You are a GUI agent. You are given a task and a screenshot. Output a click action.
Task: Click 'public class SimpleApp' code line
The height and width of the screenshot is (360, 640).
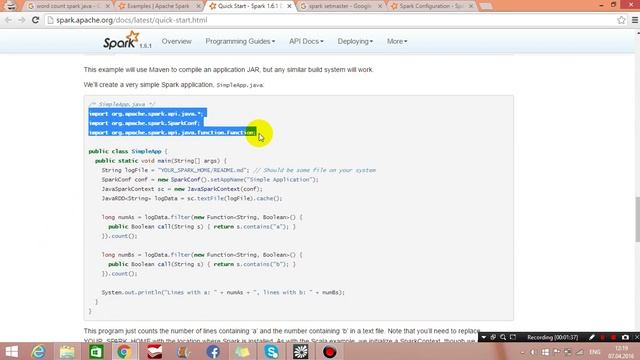[x=128, y=151]
